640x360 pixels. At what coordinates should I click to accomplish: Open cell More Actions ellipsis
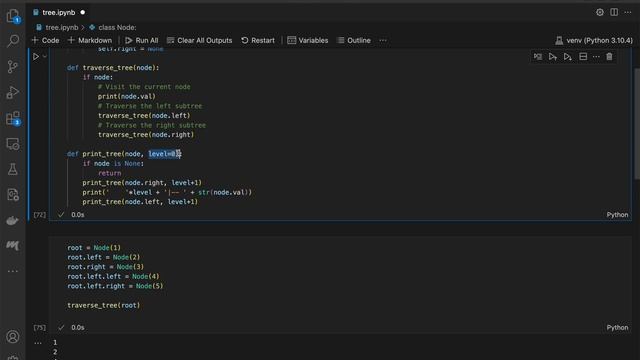point(596,57)
